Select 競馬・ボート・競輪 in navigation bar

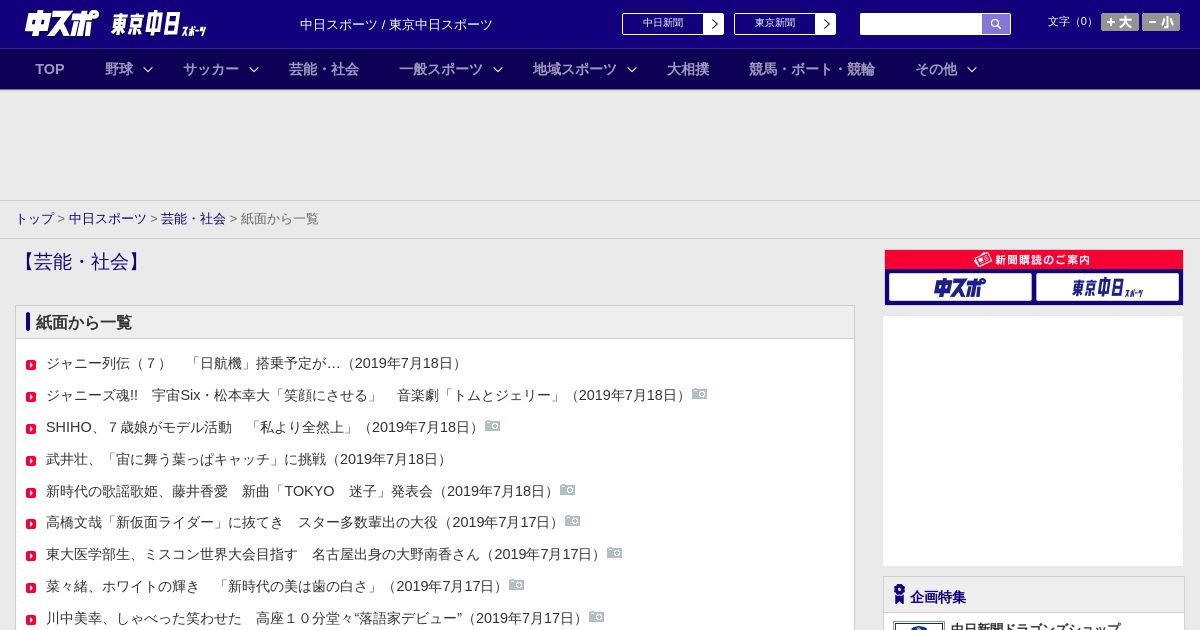pos(812,69)
